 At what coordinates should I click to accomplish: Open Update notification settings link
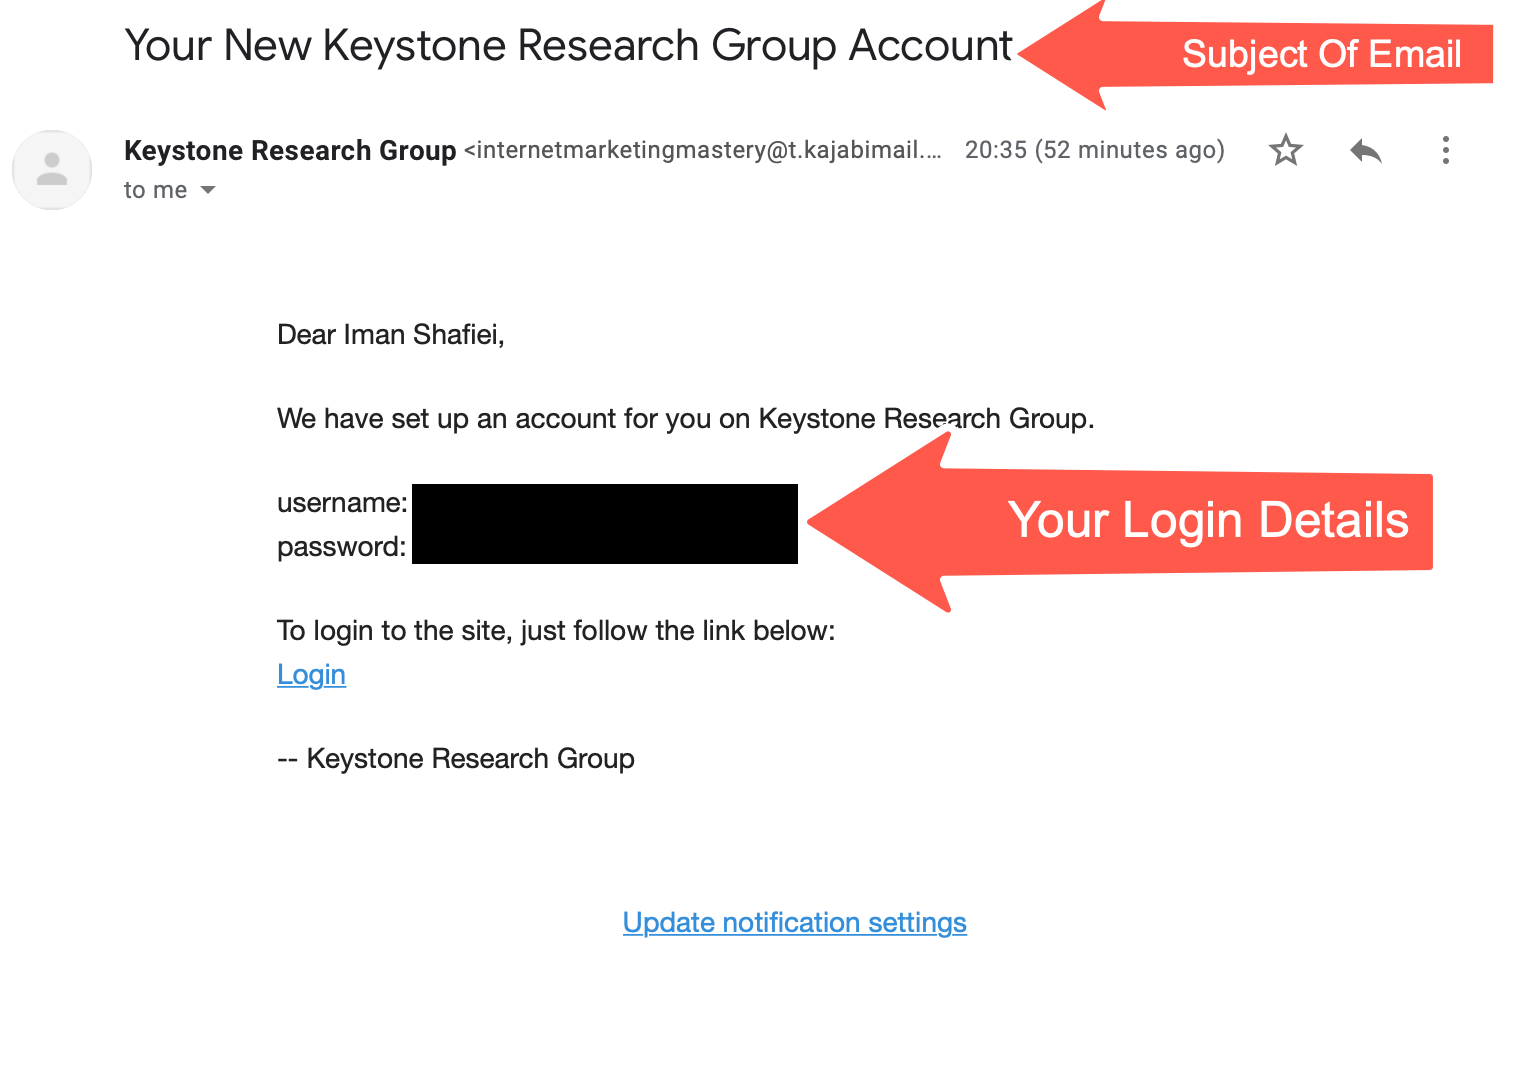[x=794, y=922]
